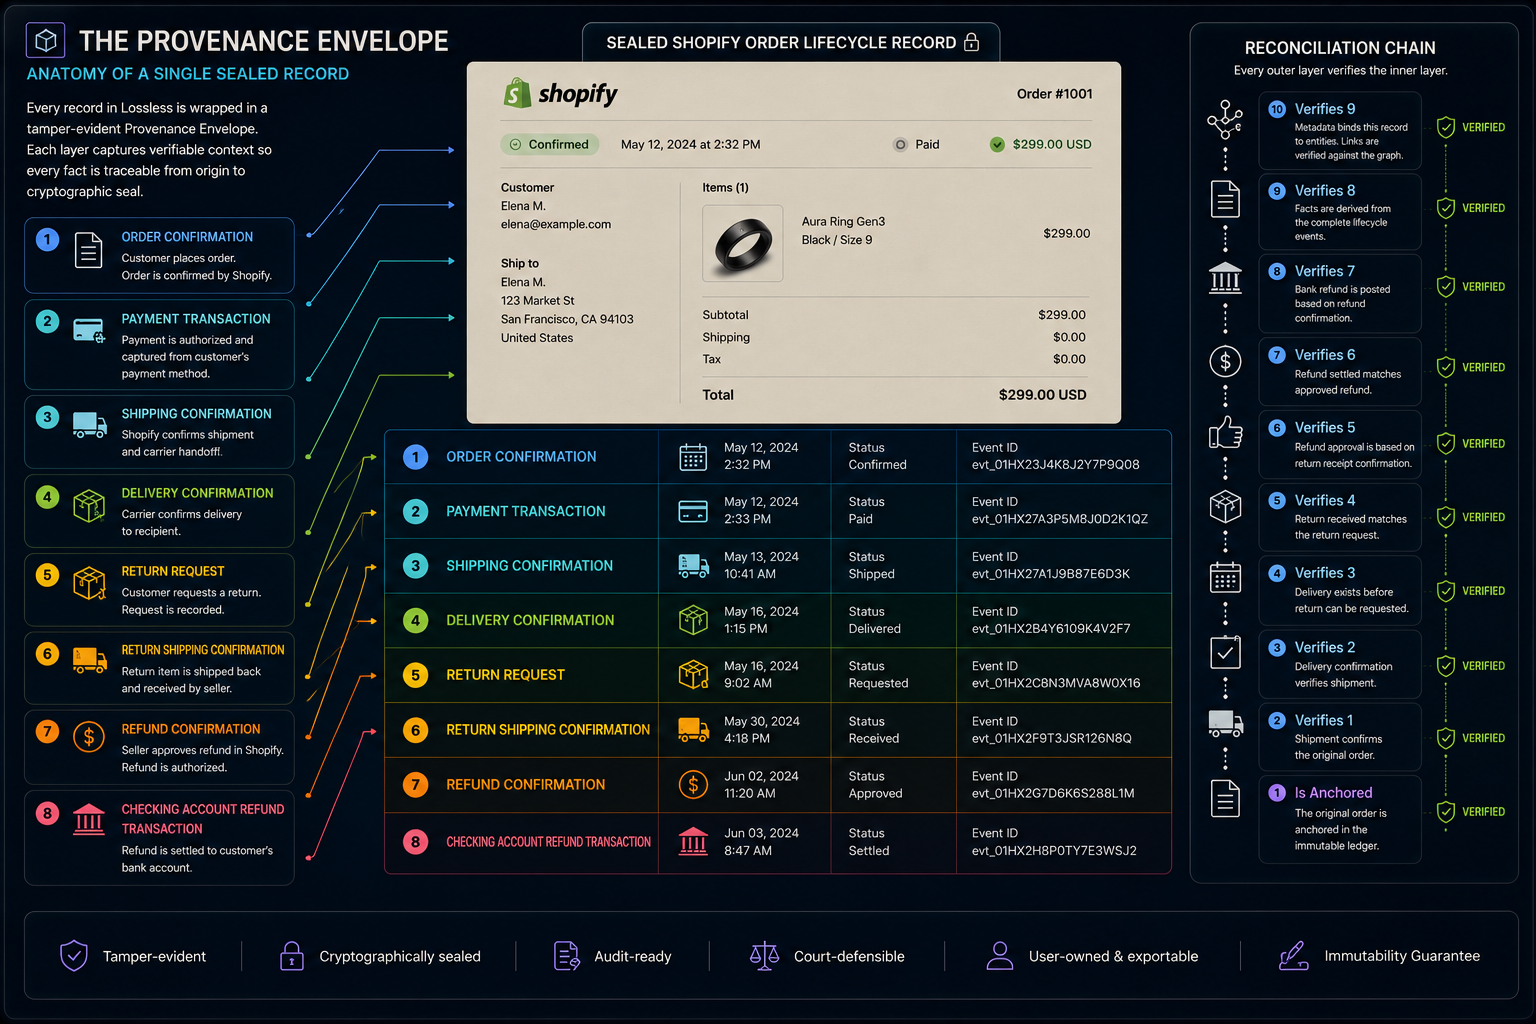Image resolution: width=1536 pixels, height=1024 pixels.
Task: Click the truck icon in Return Shipping Confirmation card
Action: [90, 660]
